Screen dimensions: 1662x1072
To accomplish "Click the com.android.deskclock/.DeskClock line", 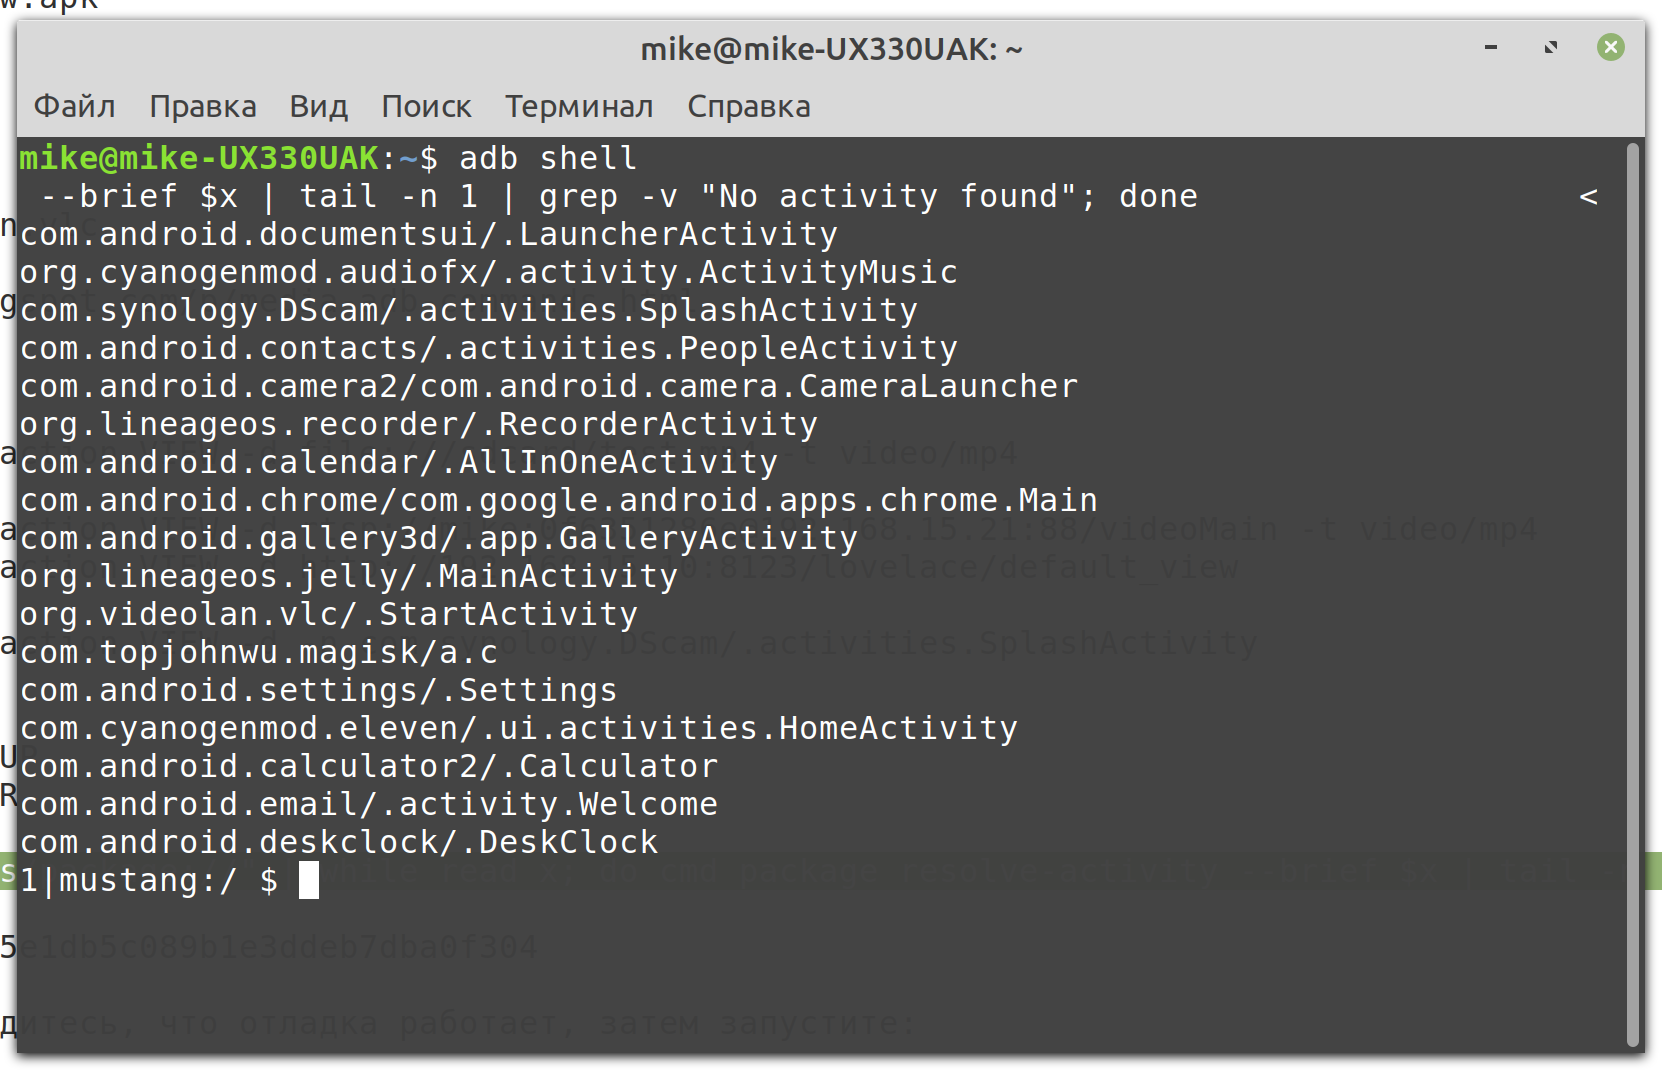I will (x=339, y=842).
